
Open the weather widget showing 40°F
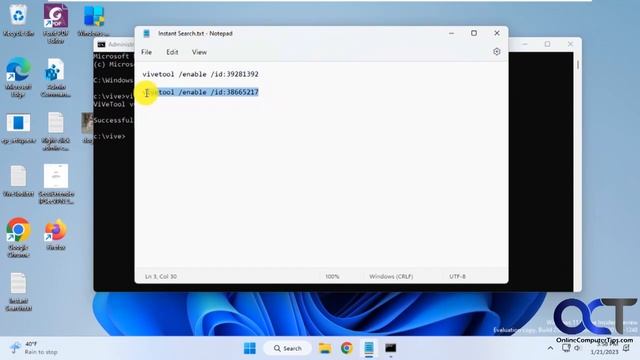[x=33, y=348]
